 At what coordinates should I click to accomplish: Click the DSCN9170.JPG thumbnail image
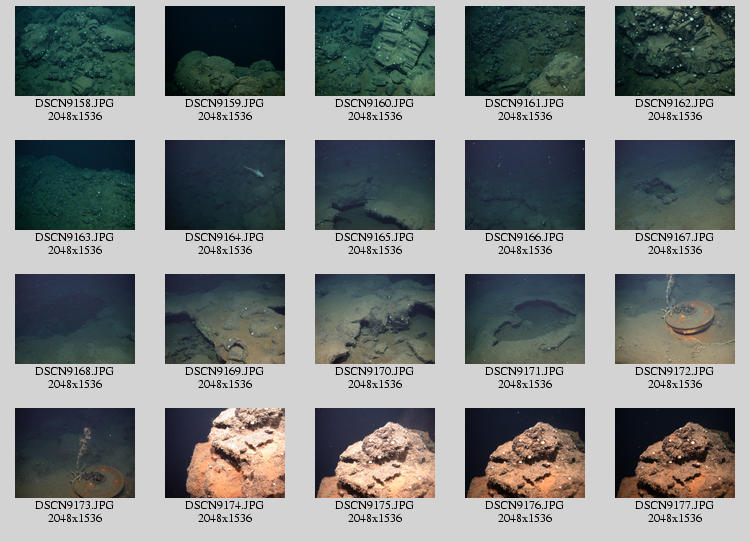(375, 319)
